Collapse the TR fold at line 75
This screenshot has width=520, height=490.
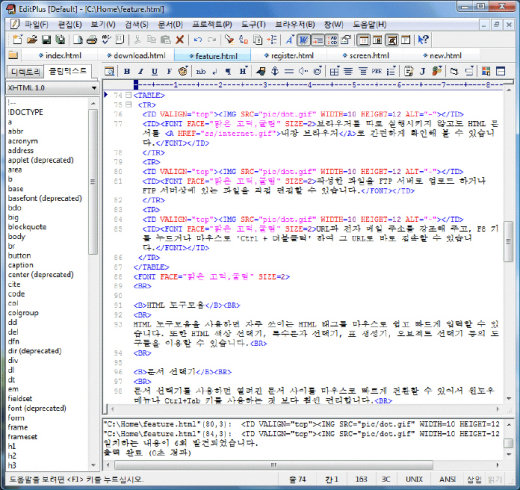pos(128,105)
